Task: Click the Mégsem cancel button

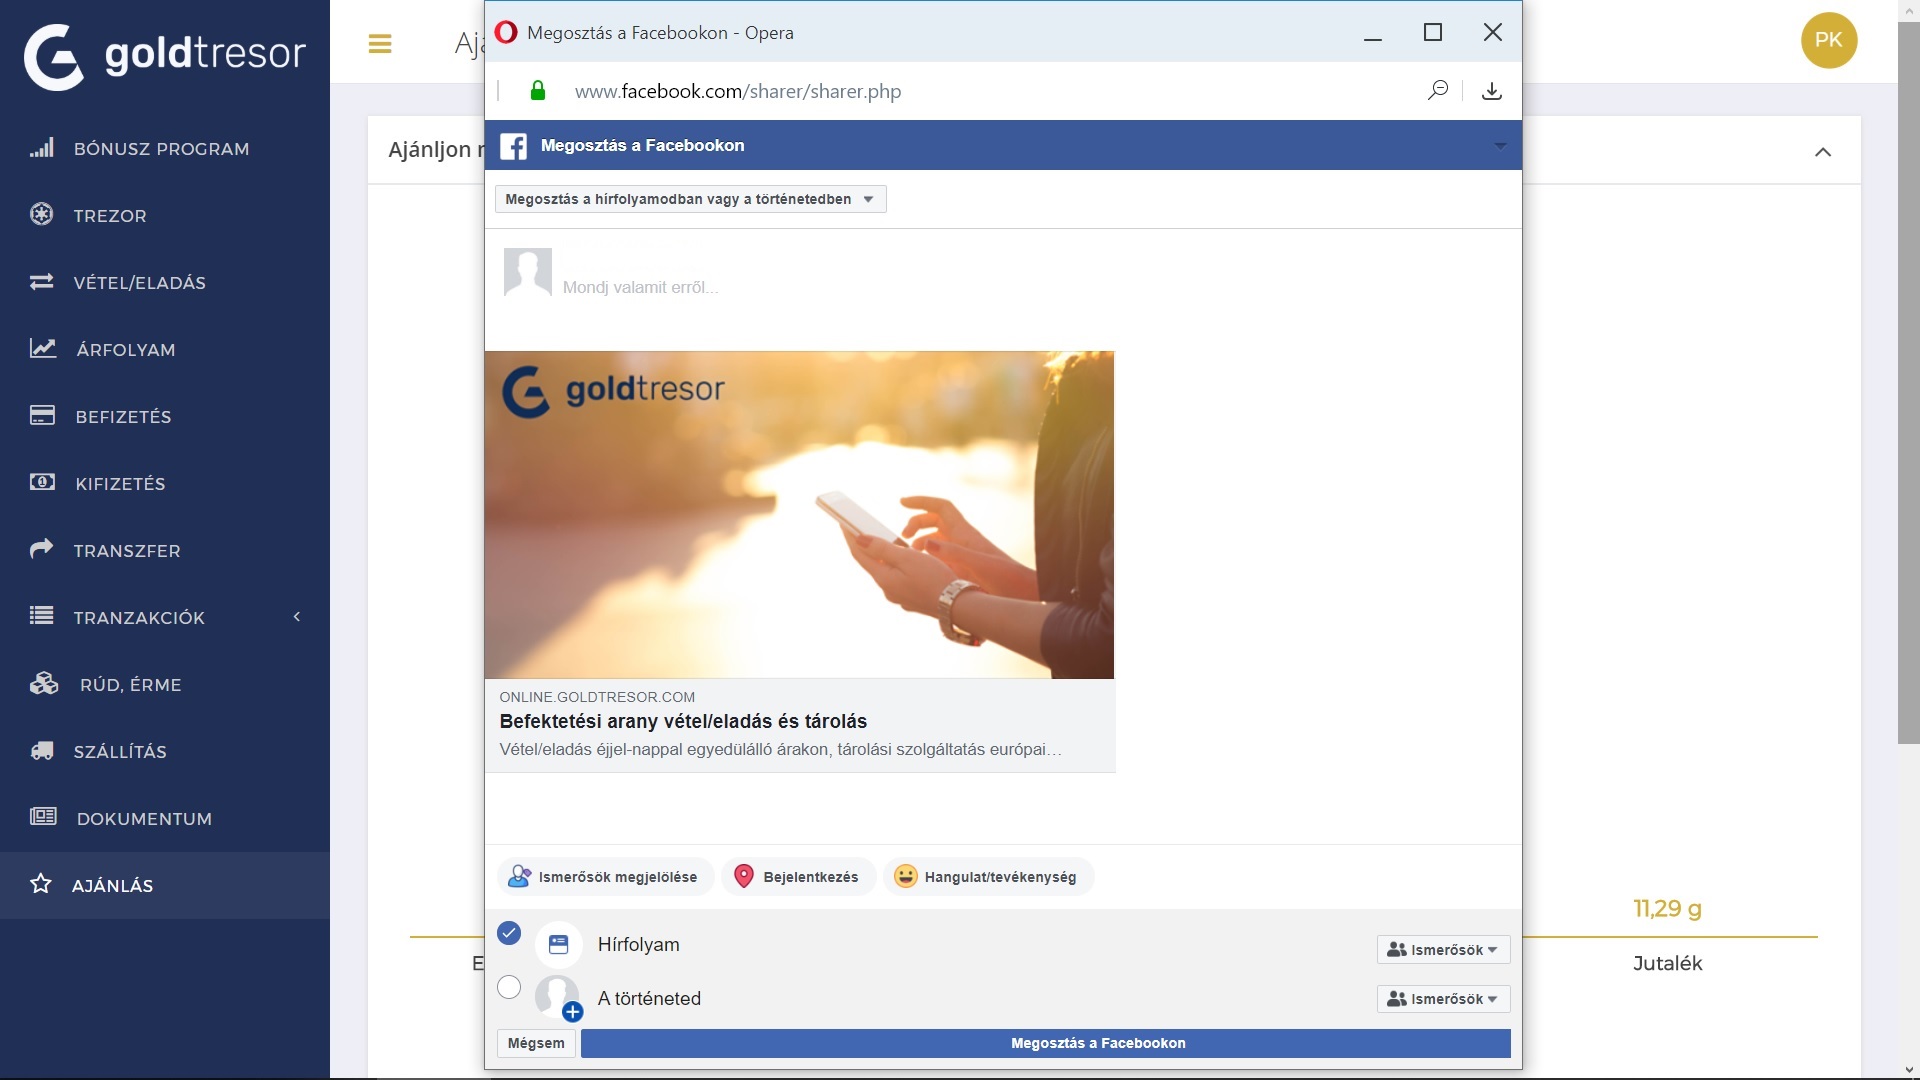Action: [x=536, y=1043]
